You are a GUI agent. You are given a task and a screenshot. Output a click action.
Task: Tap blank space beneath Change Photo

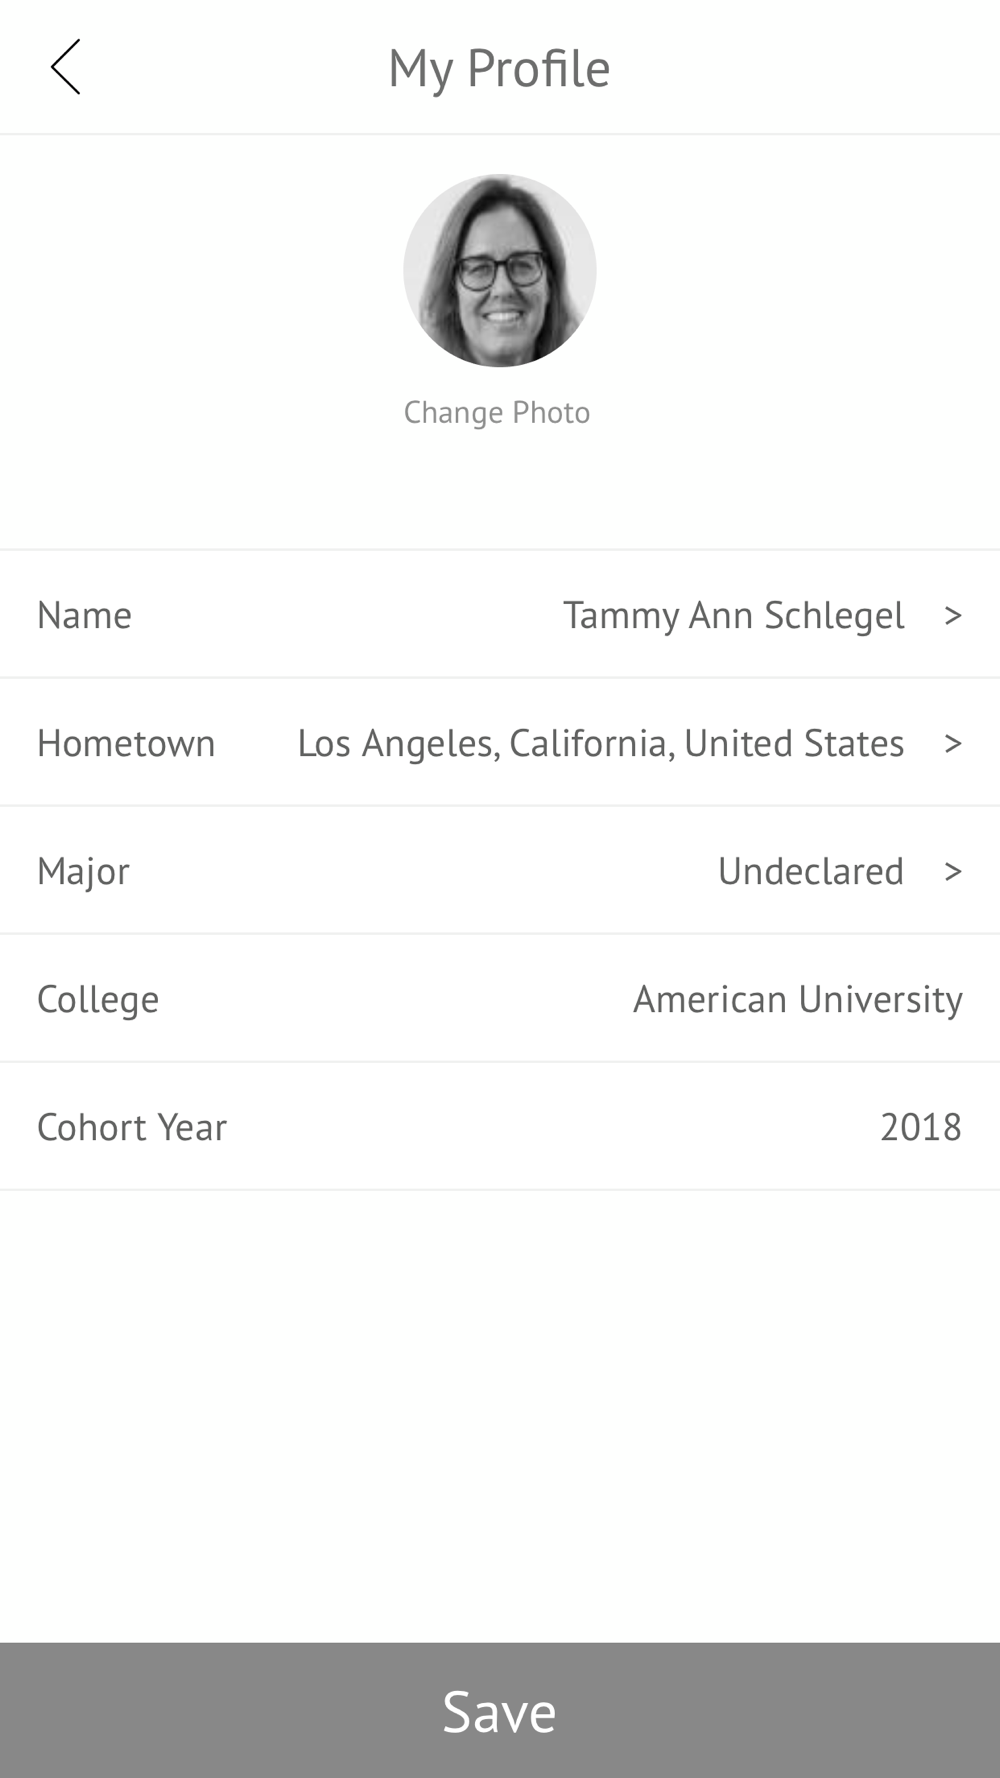coord(500,490)
